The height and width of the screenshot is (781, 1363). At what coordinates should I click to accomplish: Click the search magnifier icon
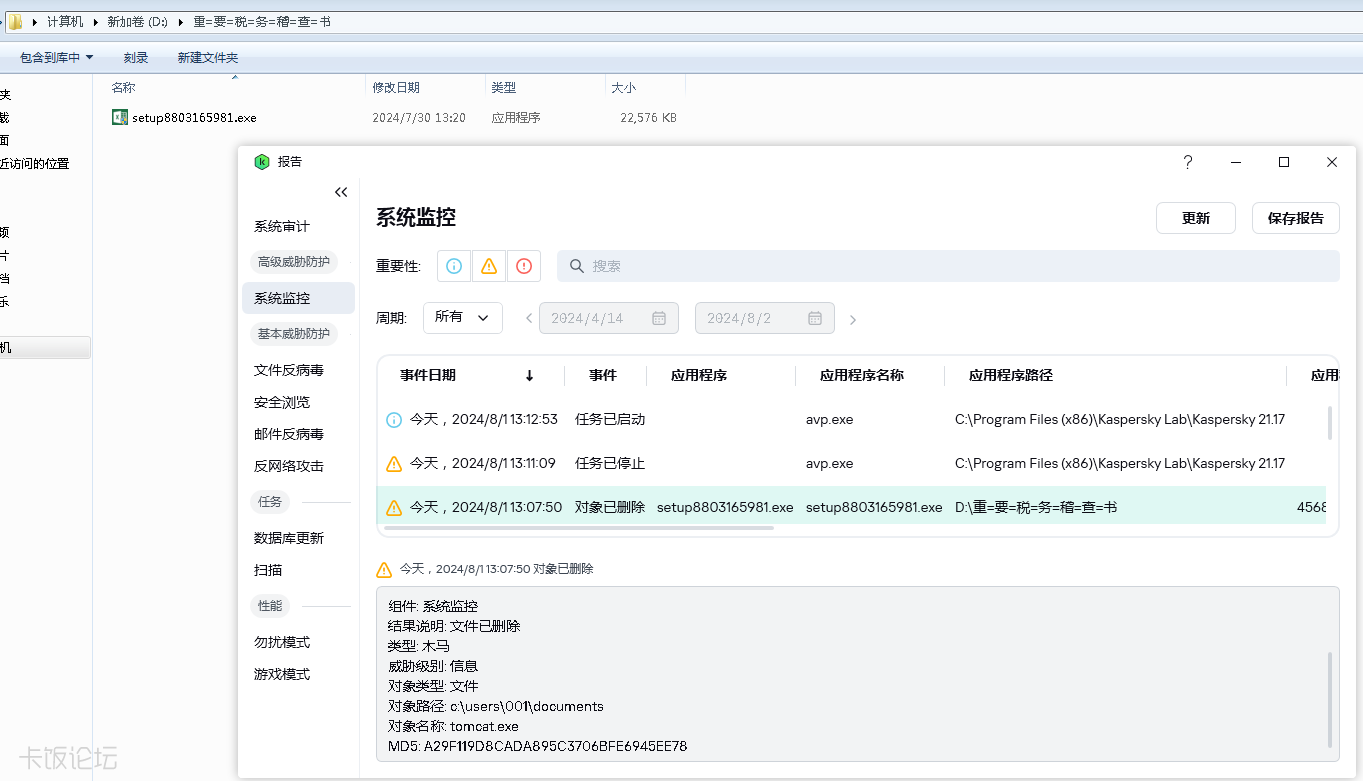[577, 266]
